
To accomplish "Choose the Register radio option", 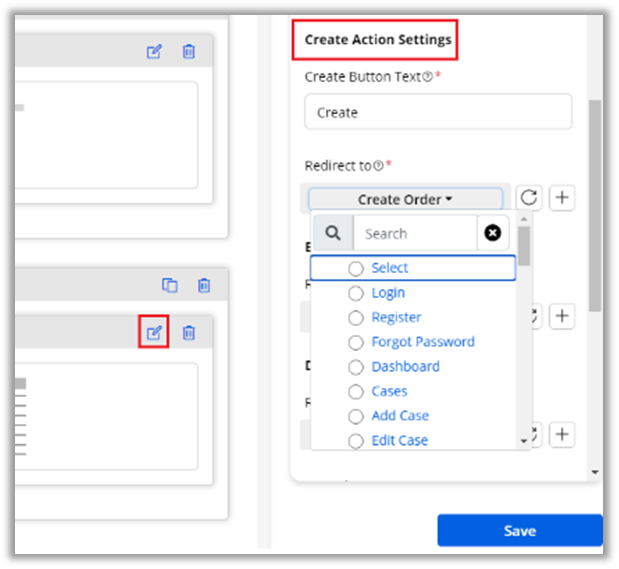I will point(355,317).
